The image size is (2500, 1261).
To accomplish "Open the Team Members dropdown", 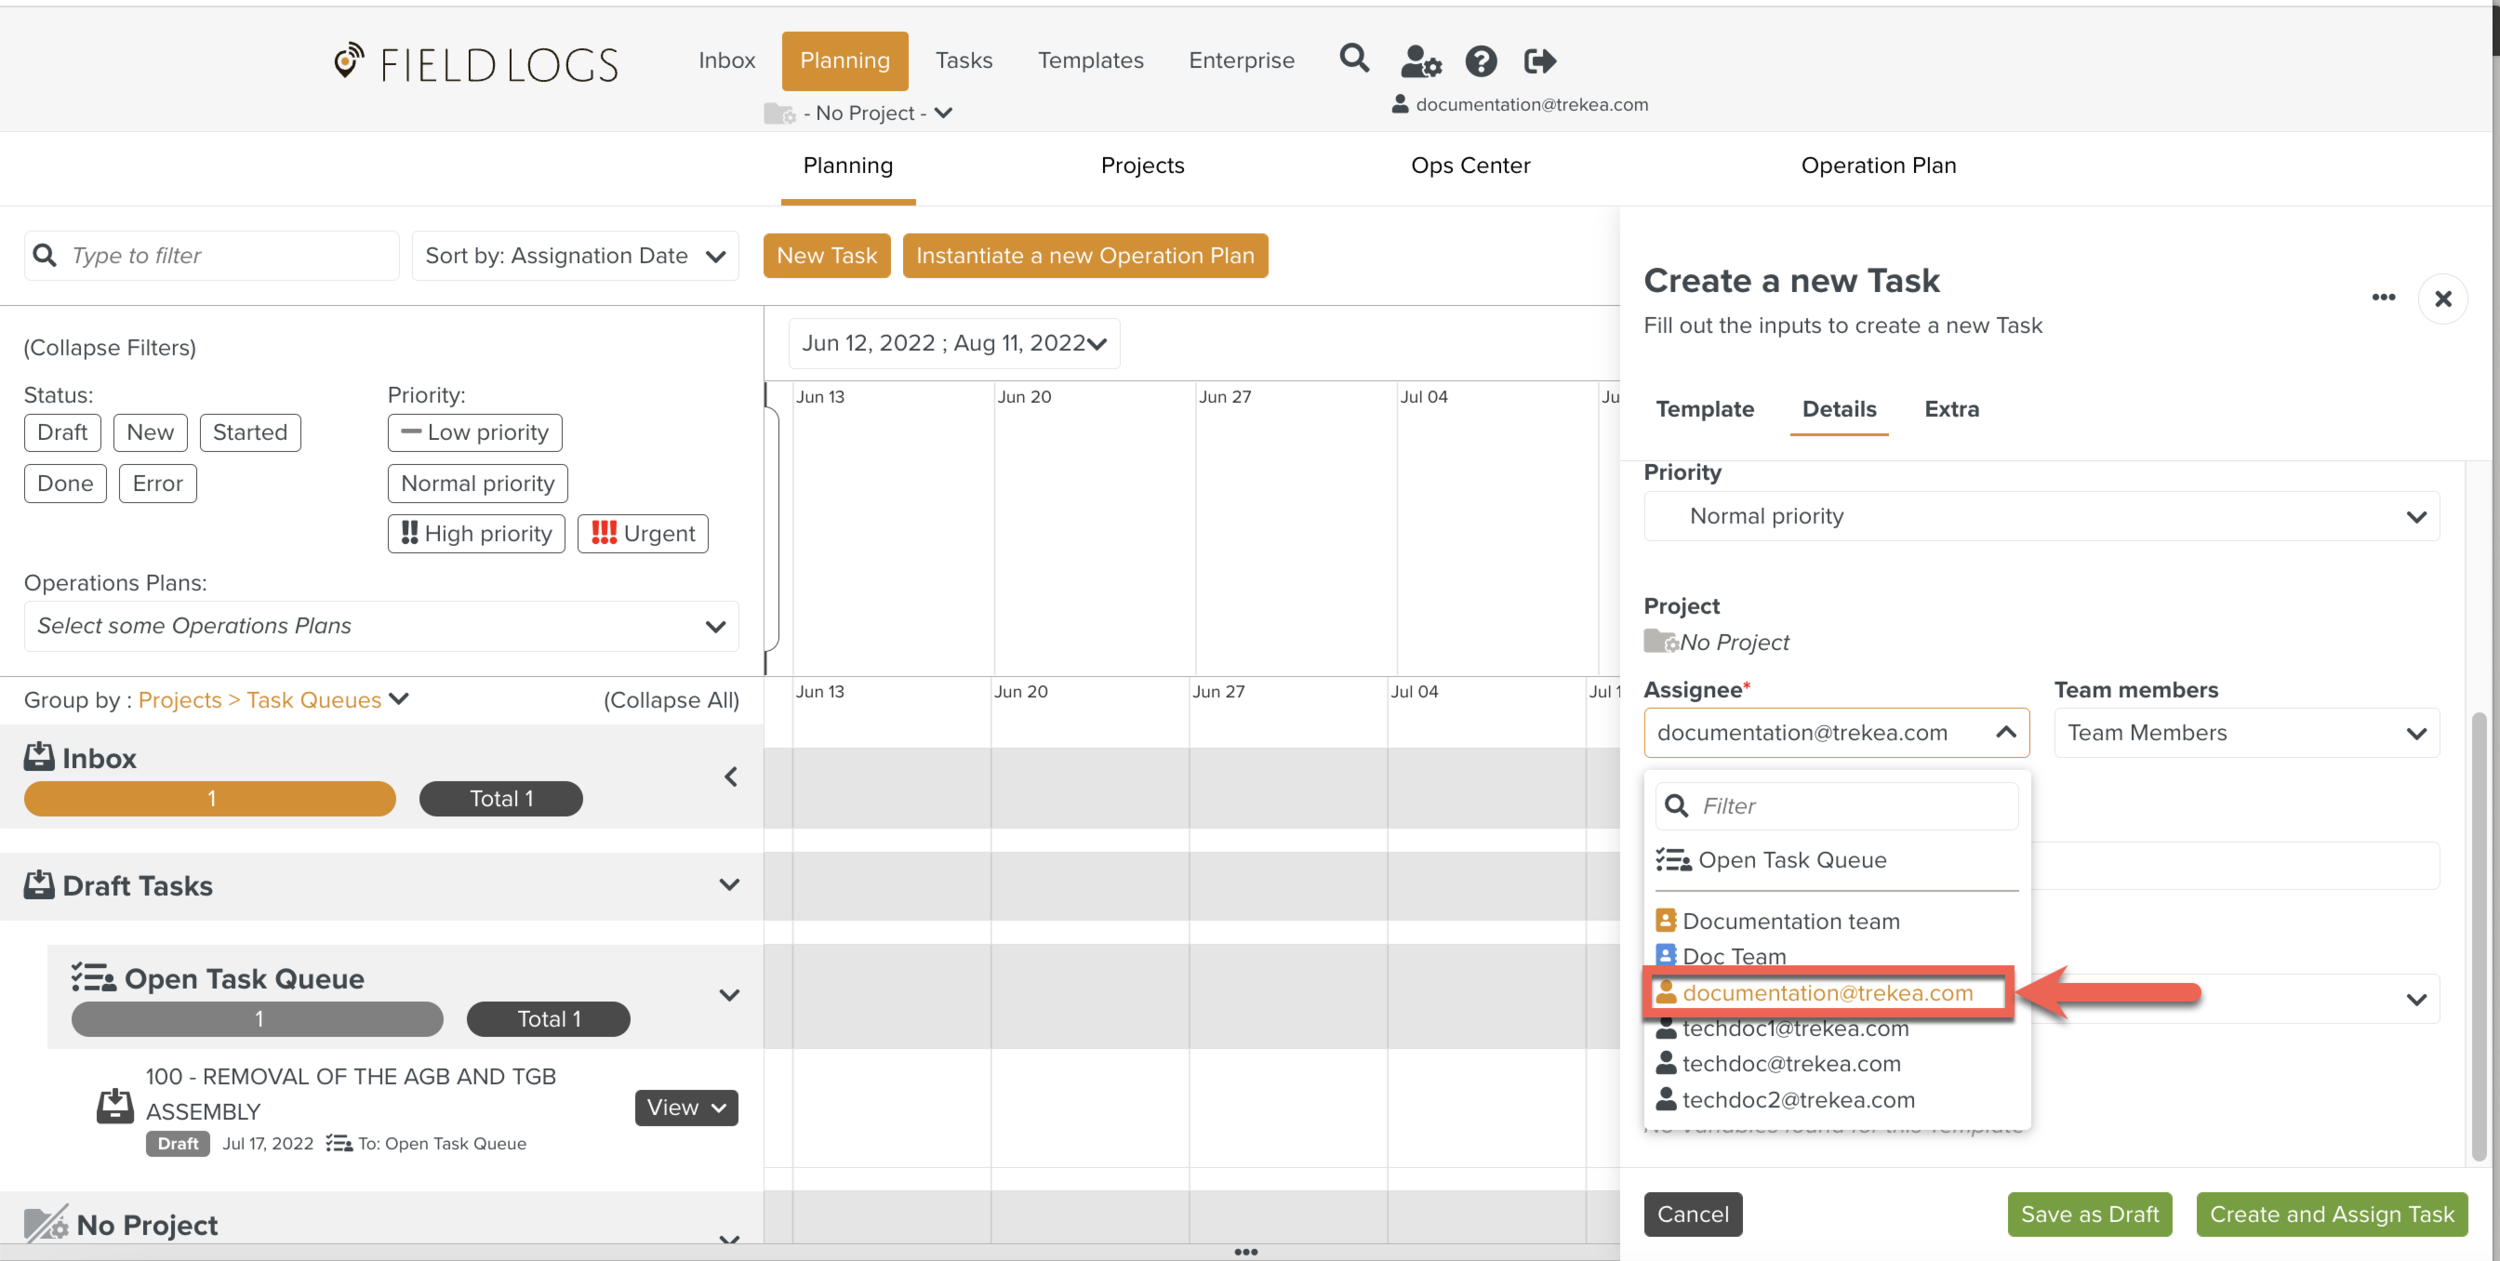I will (x=2247, y=733).
